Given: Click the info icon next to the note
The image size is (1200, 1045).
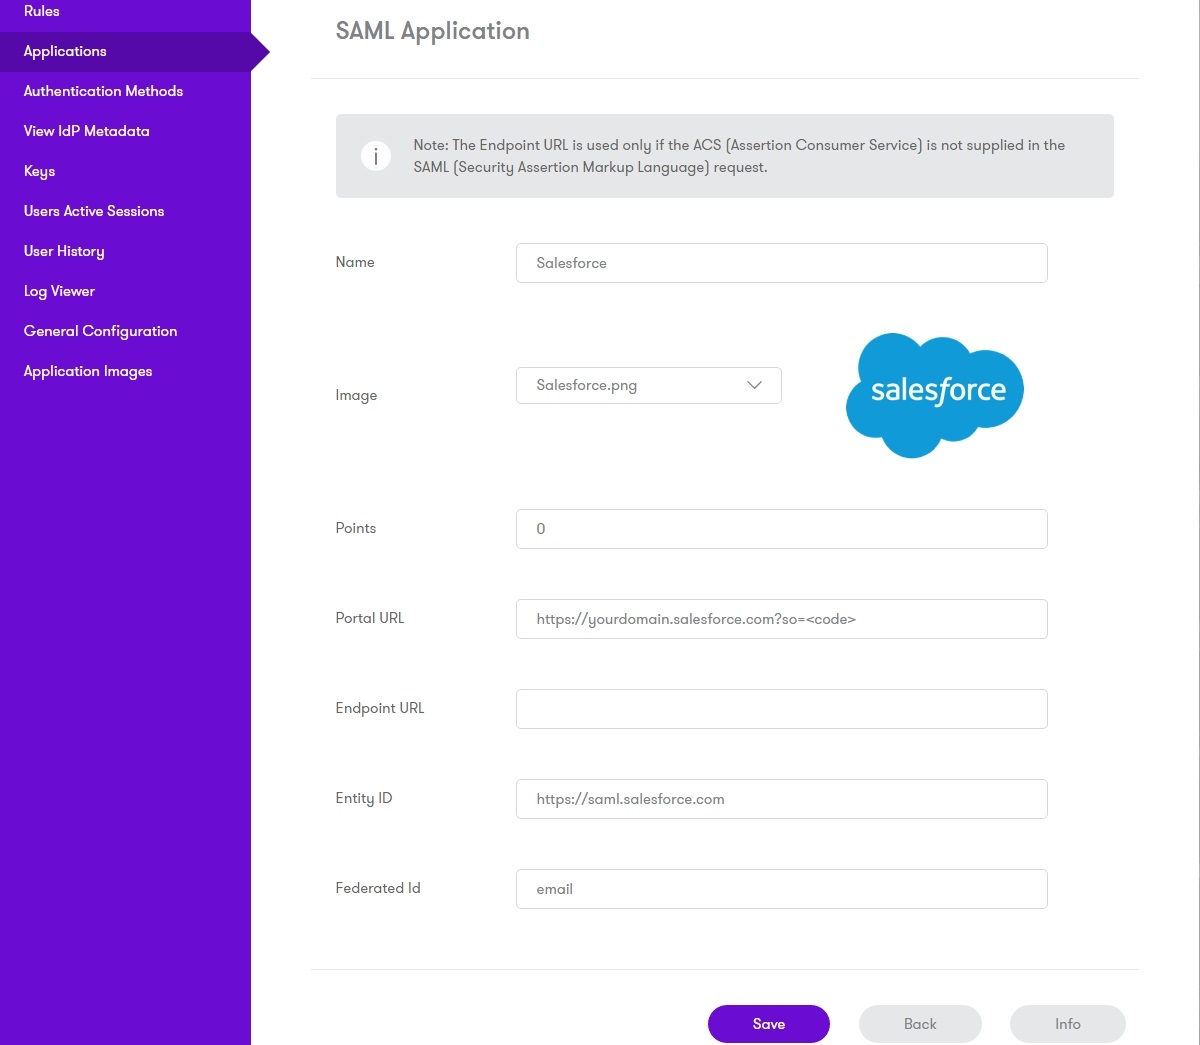Looking at the screenshot, I should pos(375,156).
